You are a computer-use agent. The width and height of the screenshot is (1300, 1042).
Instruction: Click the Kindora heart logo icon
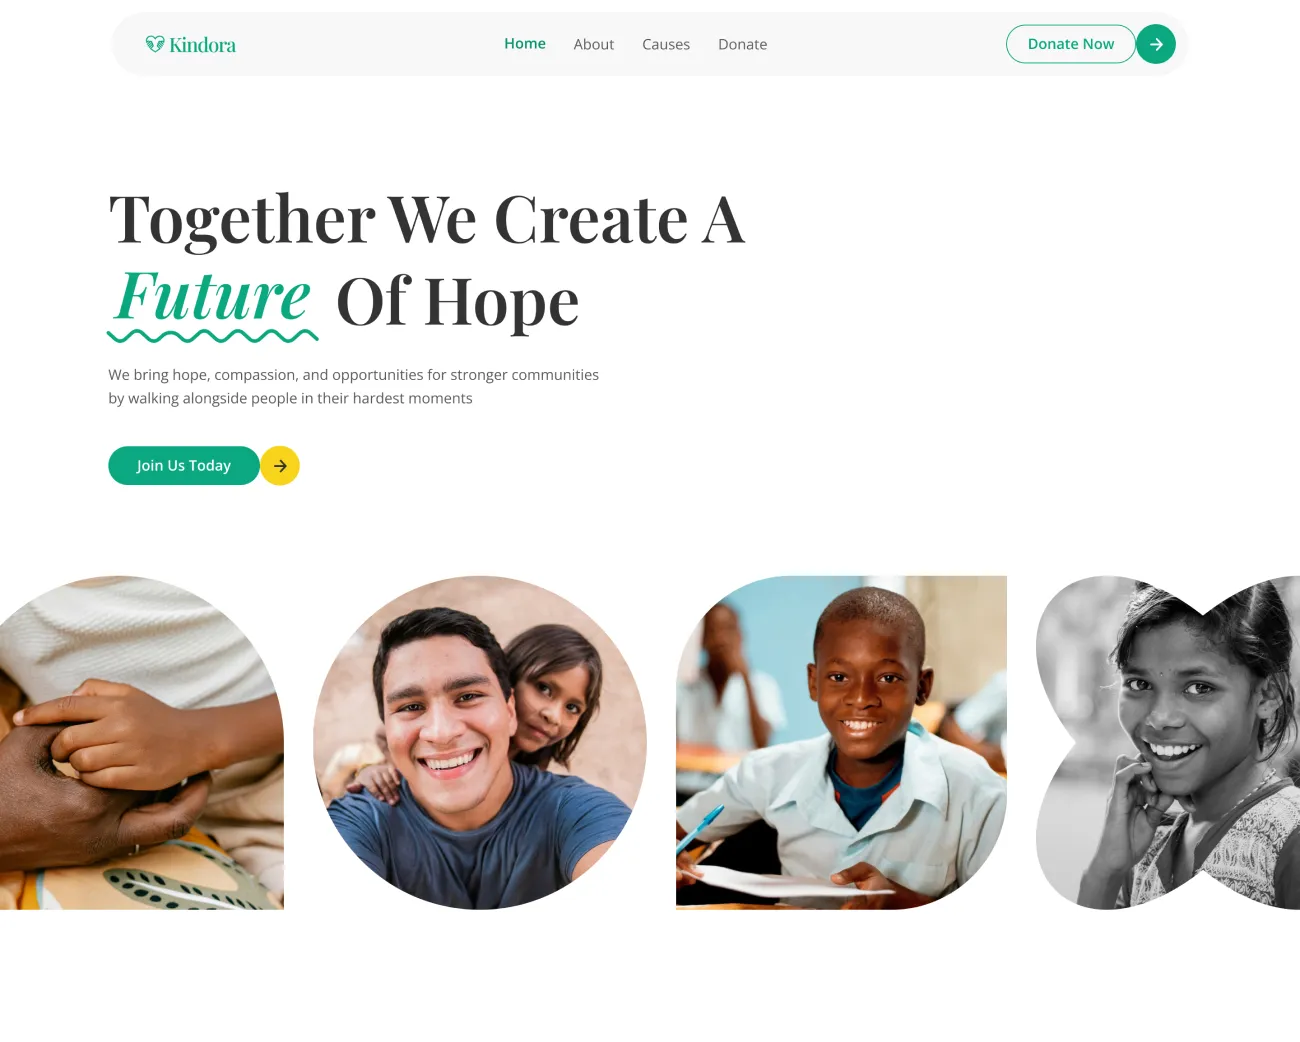[155, 44]
